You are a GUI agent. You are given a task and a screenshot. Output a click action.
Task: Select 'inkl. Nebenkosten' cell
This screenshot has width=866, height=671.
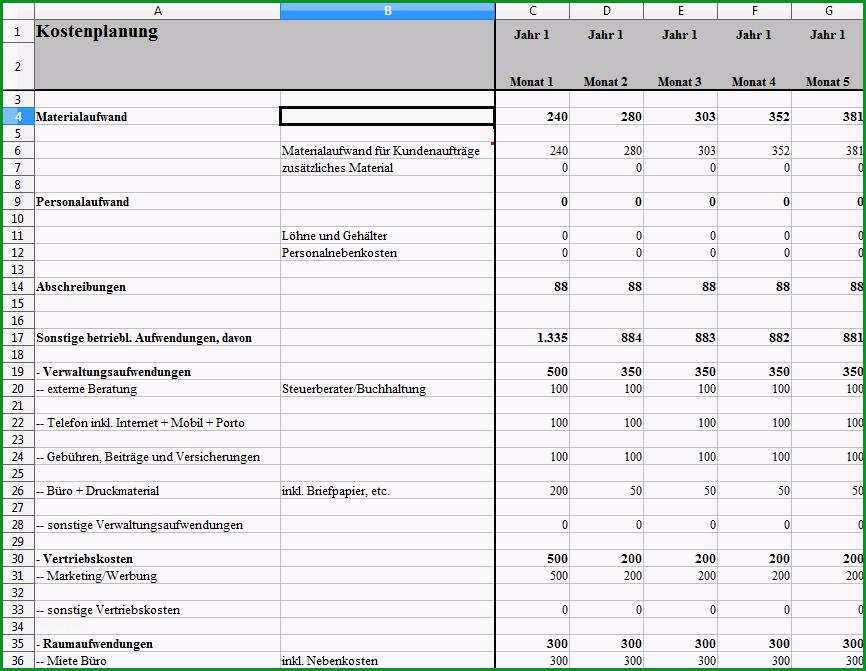tap(387, 661)
